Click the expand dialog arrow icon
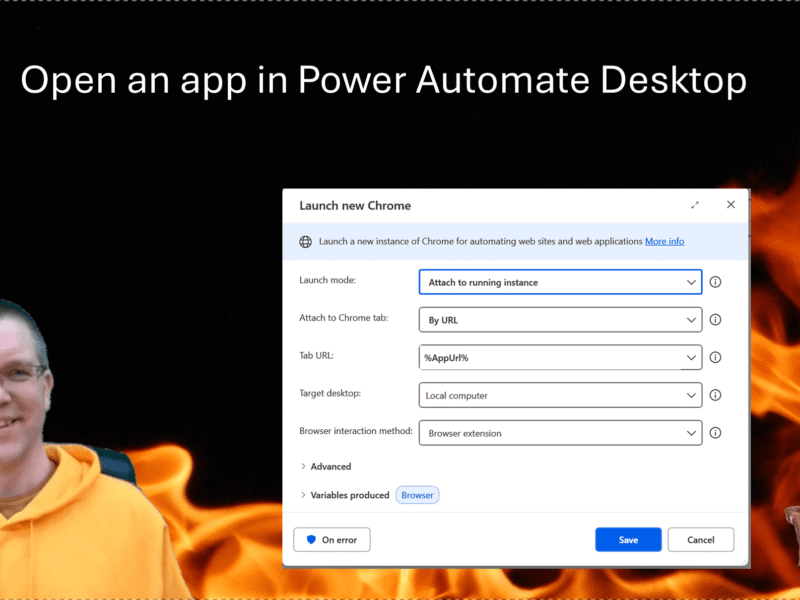 coord(695,205)
